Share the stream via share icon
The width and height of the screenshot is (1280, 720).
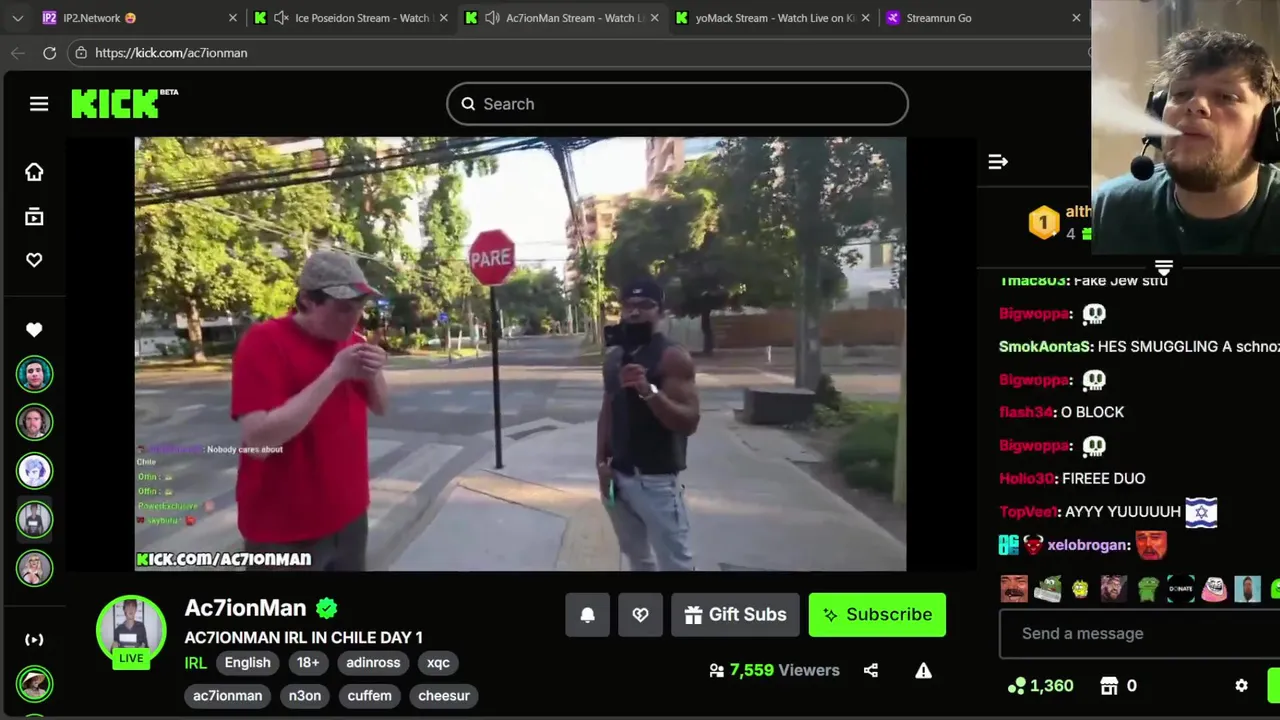[x=871, y=670]
